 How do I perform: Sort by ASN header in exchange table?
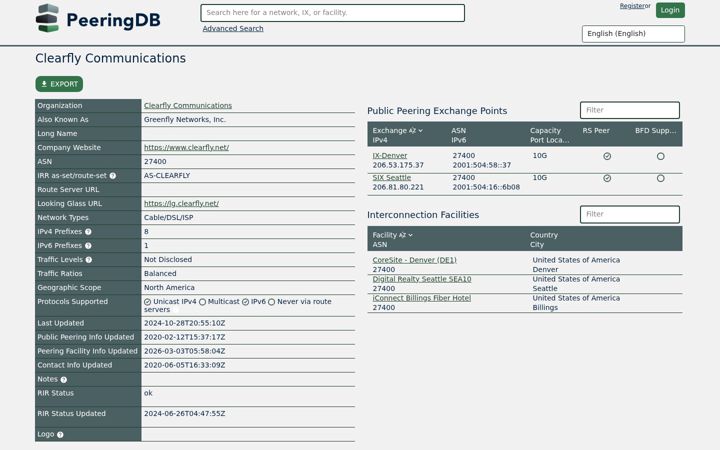(x=458, y=131)
